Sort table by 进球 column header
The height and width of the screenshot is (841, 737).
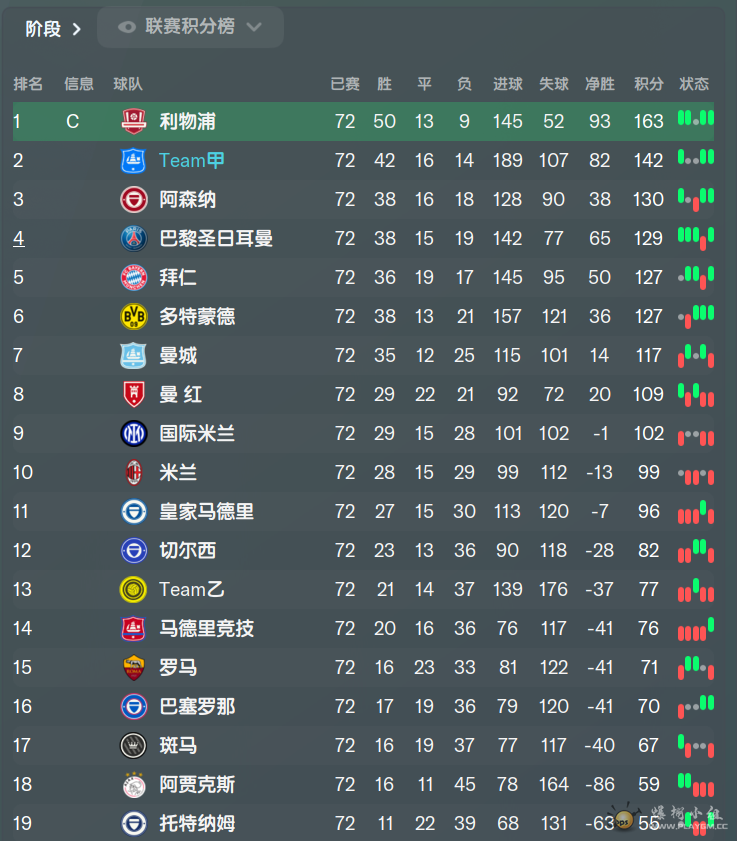507,84
